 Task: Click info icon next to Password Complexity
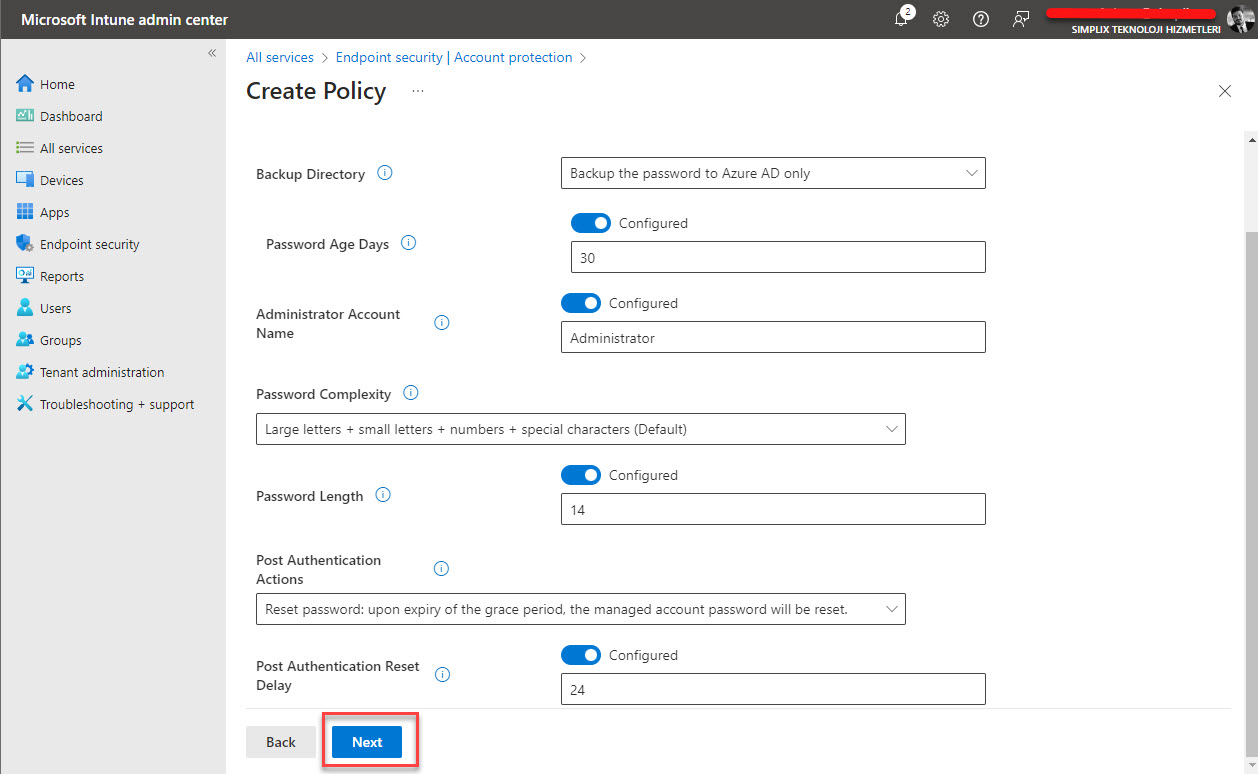coord(410,393)
